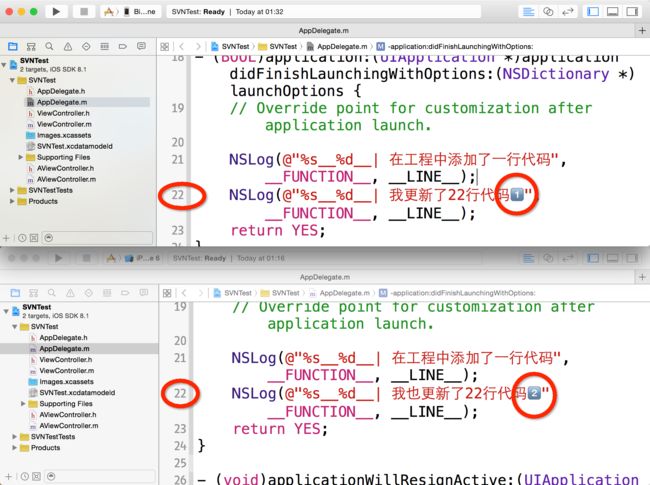
Task: Add a new tab in bottom window
Action: [x=643, y=277]
